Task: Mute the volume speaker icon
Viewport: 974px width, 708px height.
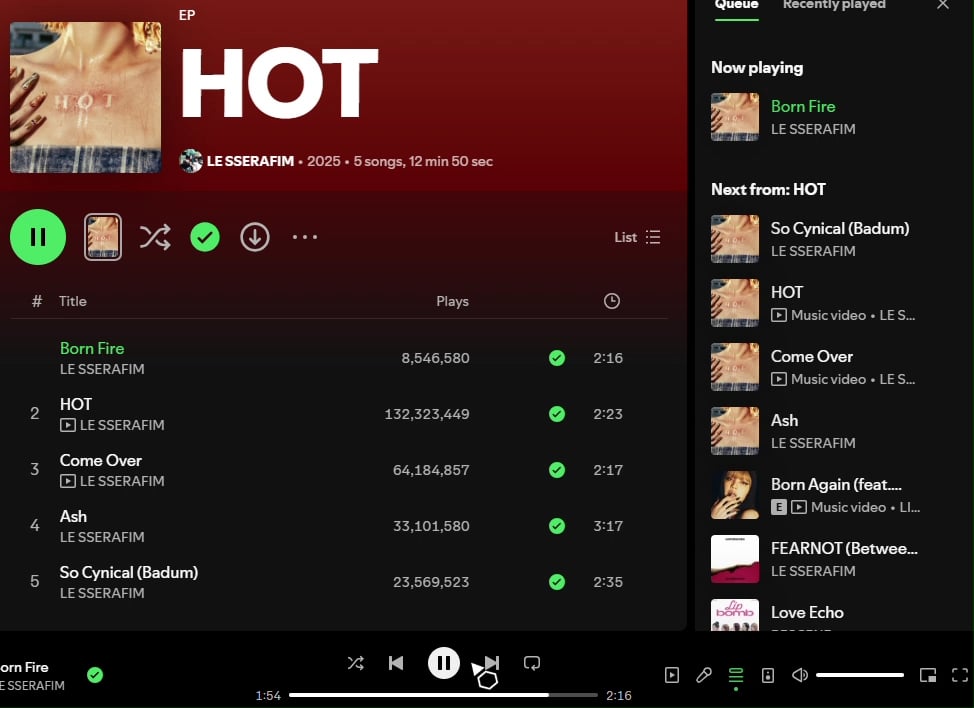Action: [x=800, y=675]
